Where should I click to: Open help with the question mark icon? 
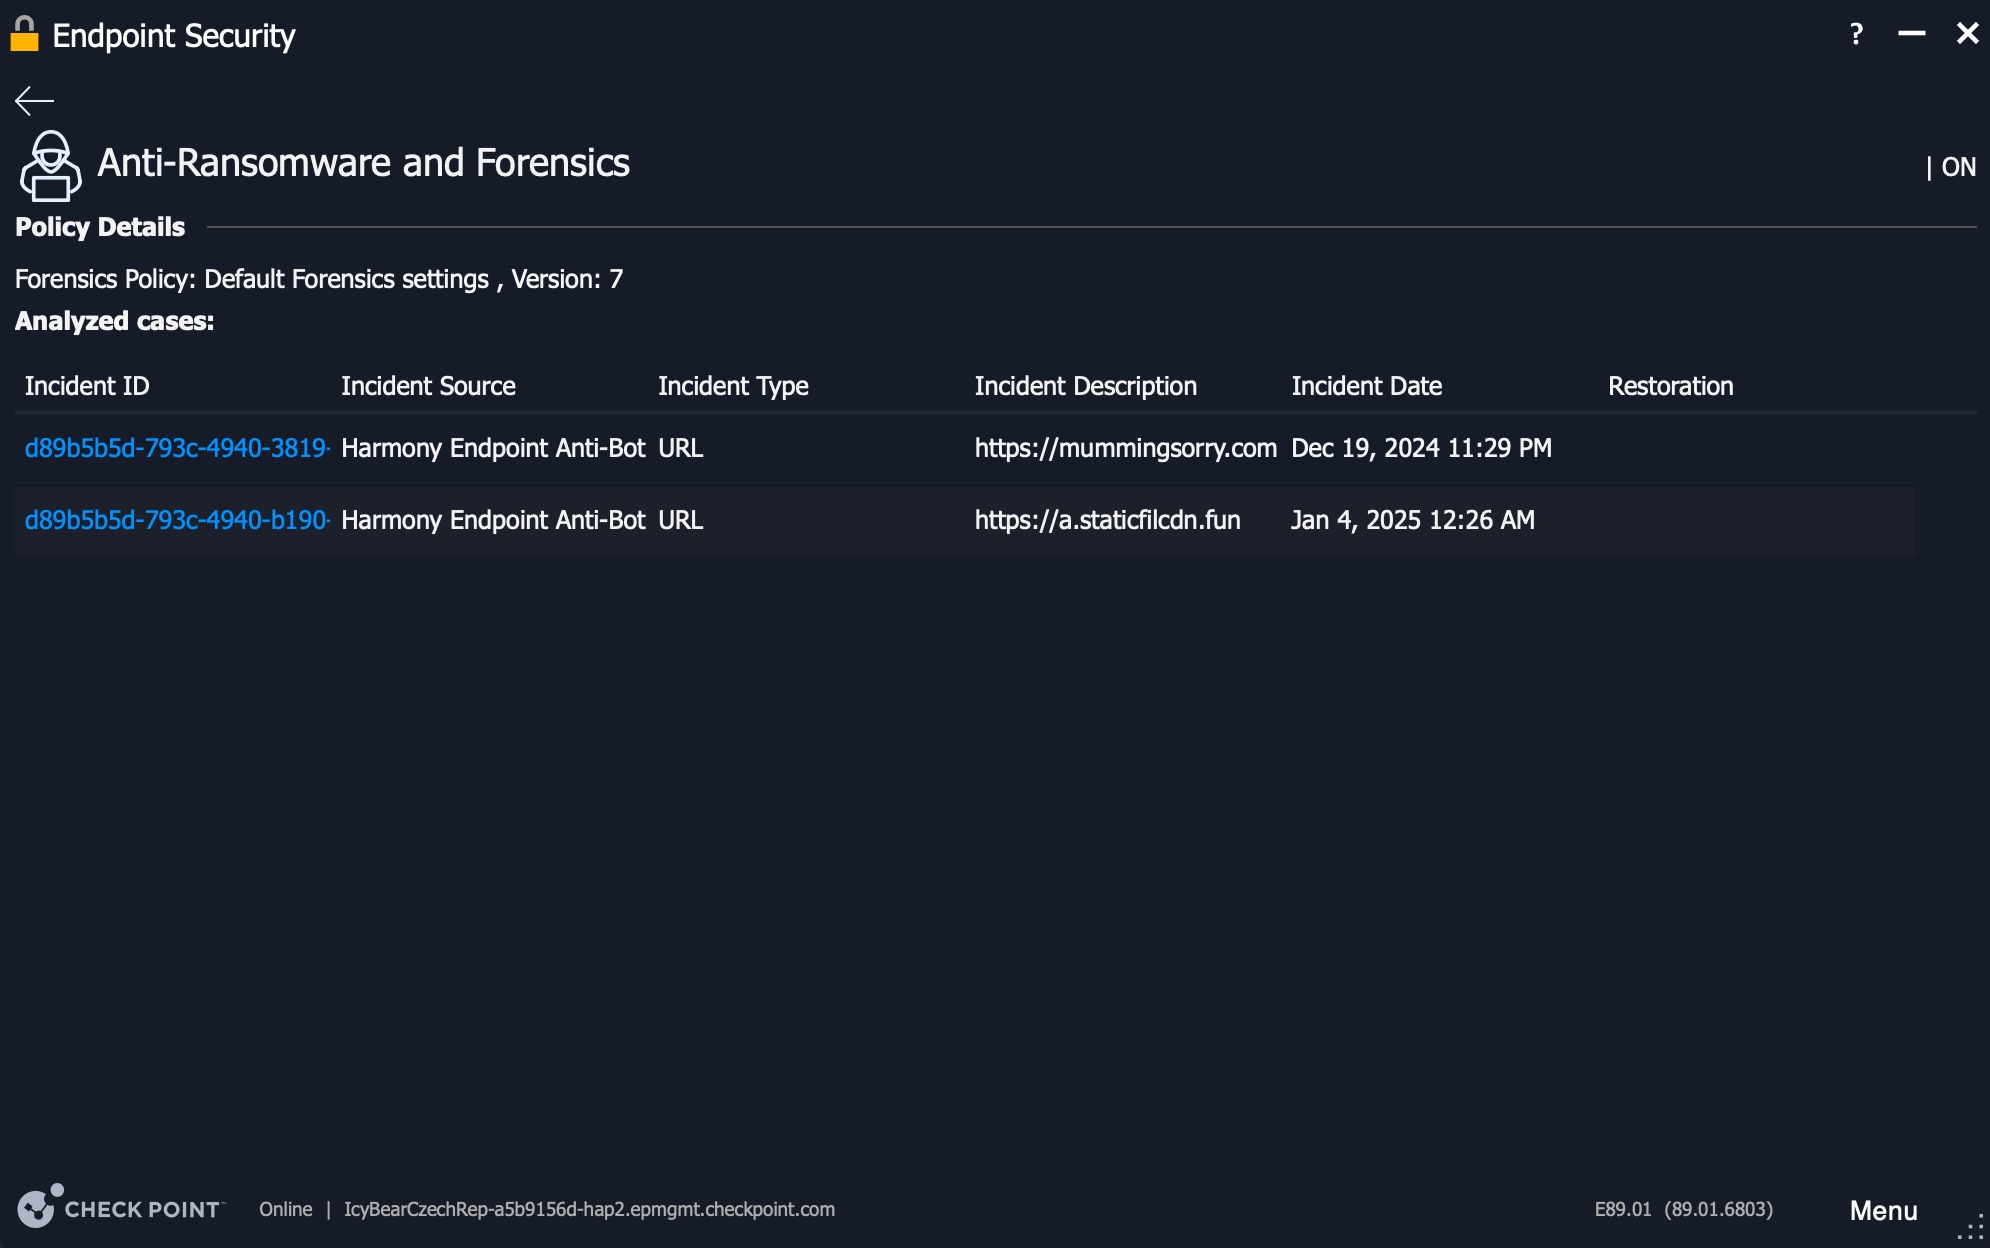pos(1856,34)
